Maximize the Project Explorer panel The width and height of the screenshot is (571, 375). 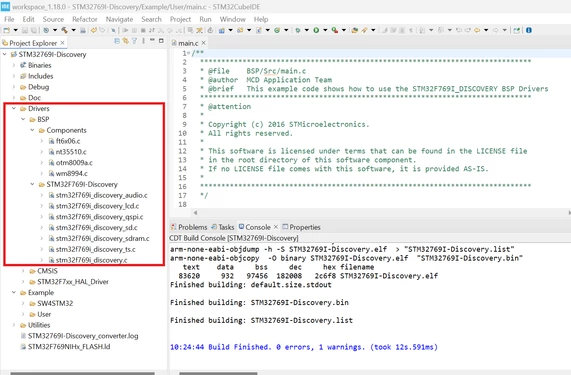[x=161, y=41]
